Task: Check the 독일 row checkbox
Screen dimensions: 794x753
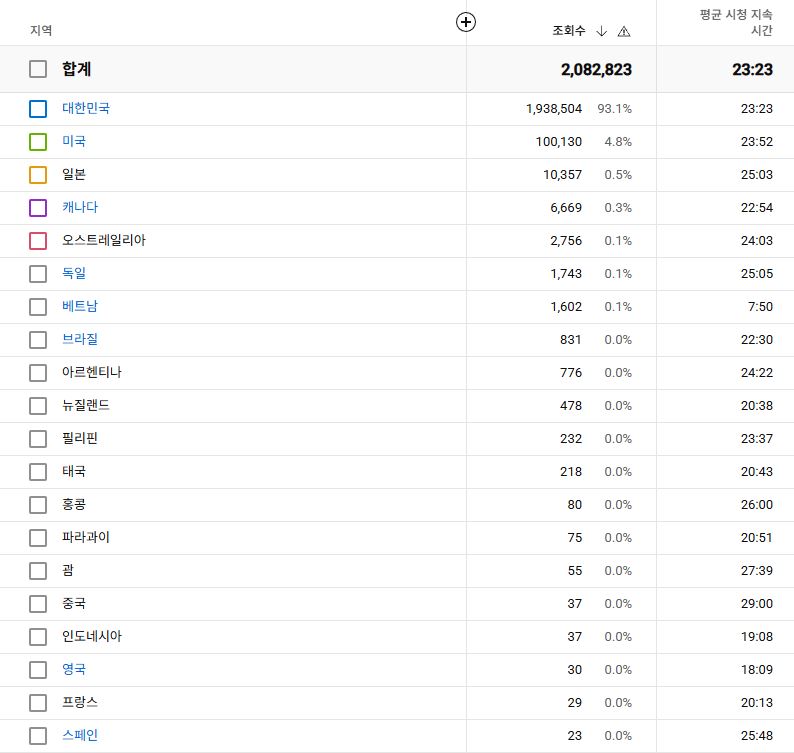Action: tap(38, 274)
